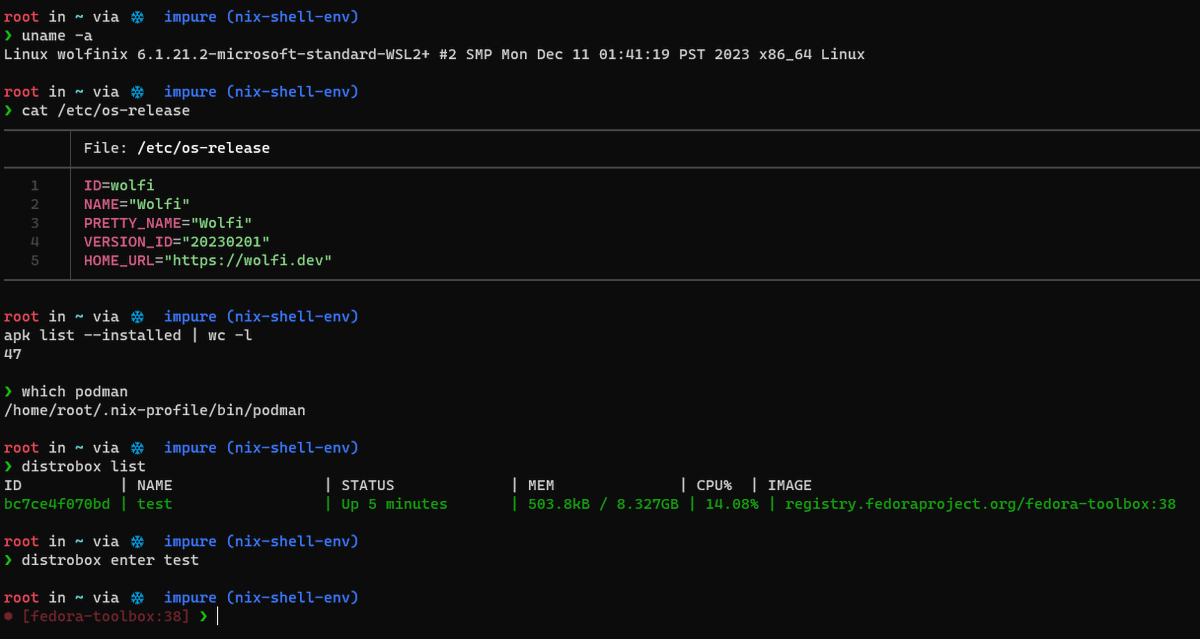The height and width of the screenshot is (639, 1200).
Task: Click the line VERSION_ID="20230201"
Action: pos(177,242)
